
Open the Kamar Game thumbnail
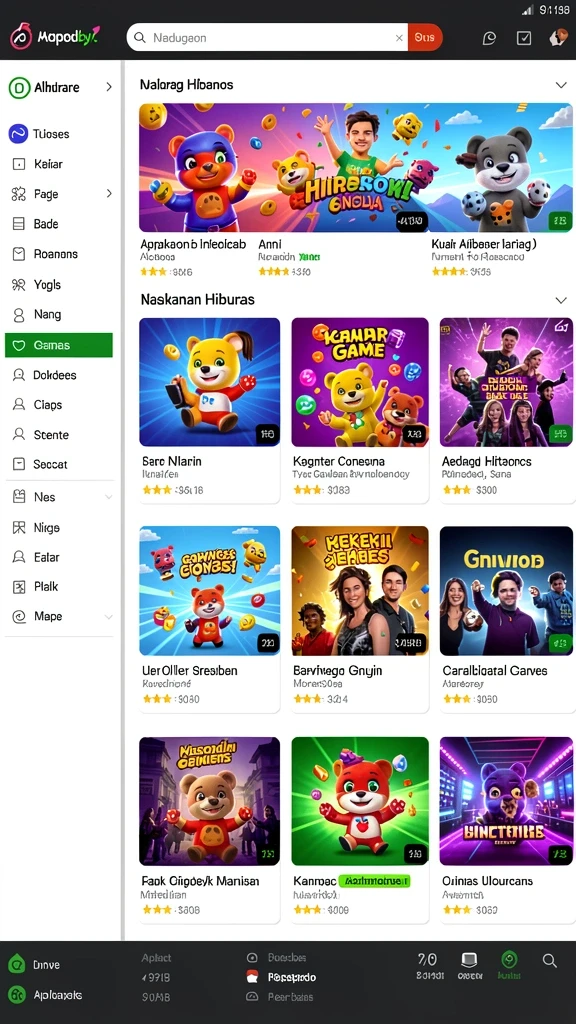point(360,382)
